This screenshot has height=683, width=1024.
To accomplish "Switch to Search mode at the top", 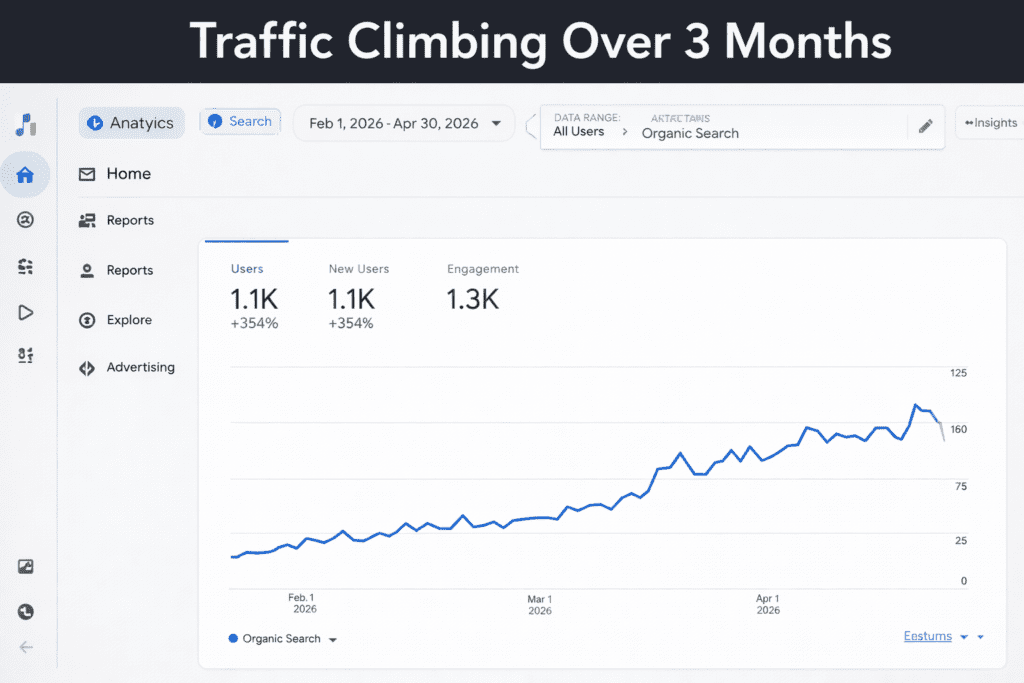I will tap(240, 121).
